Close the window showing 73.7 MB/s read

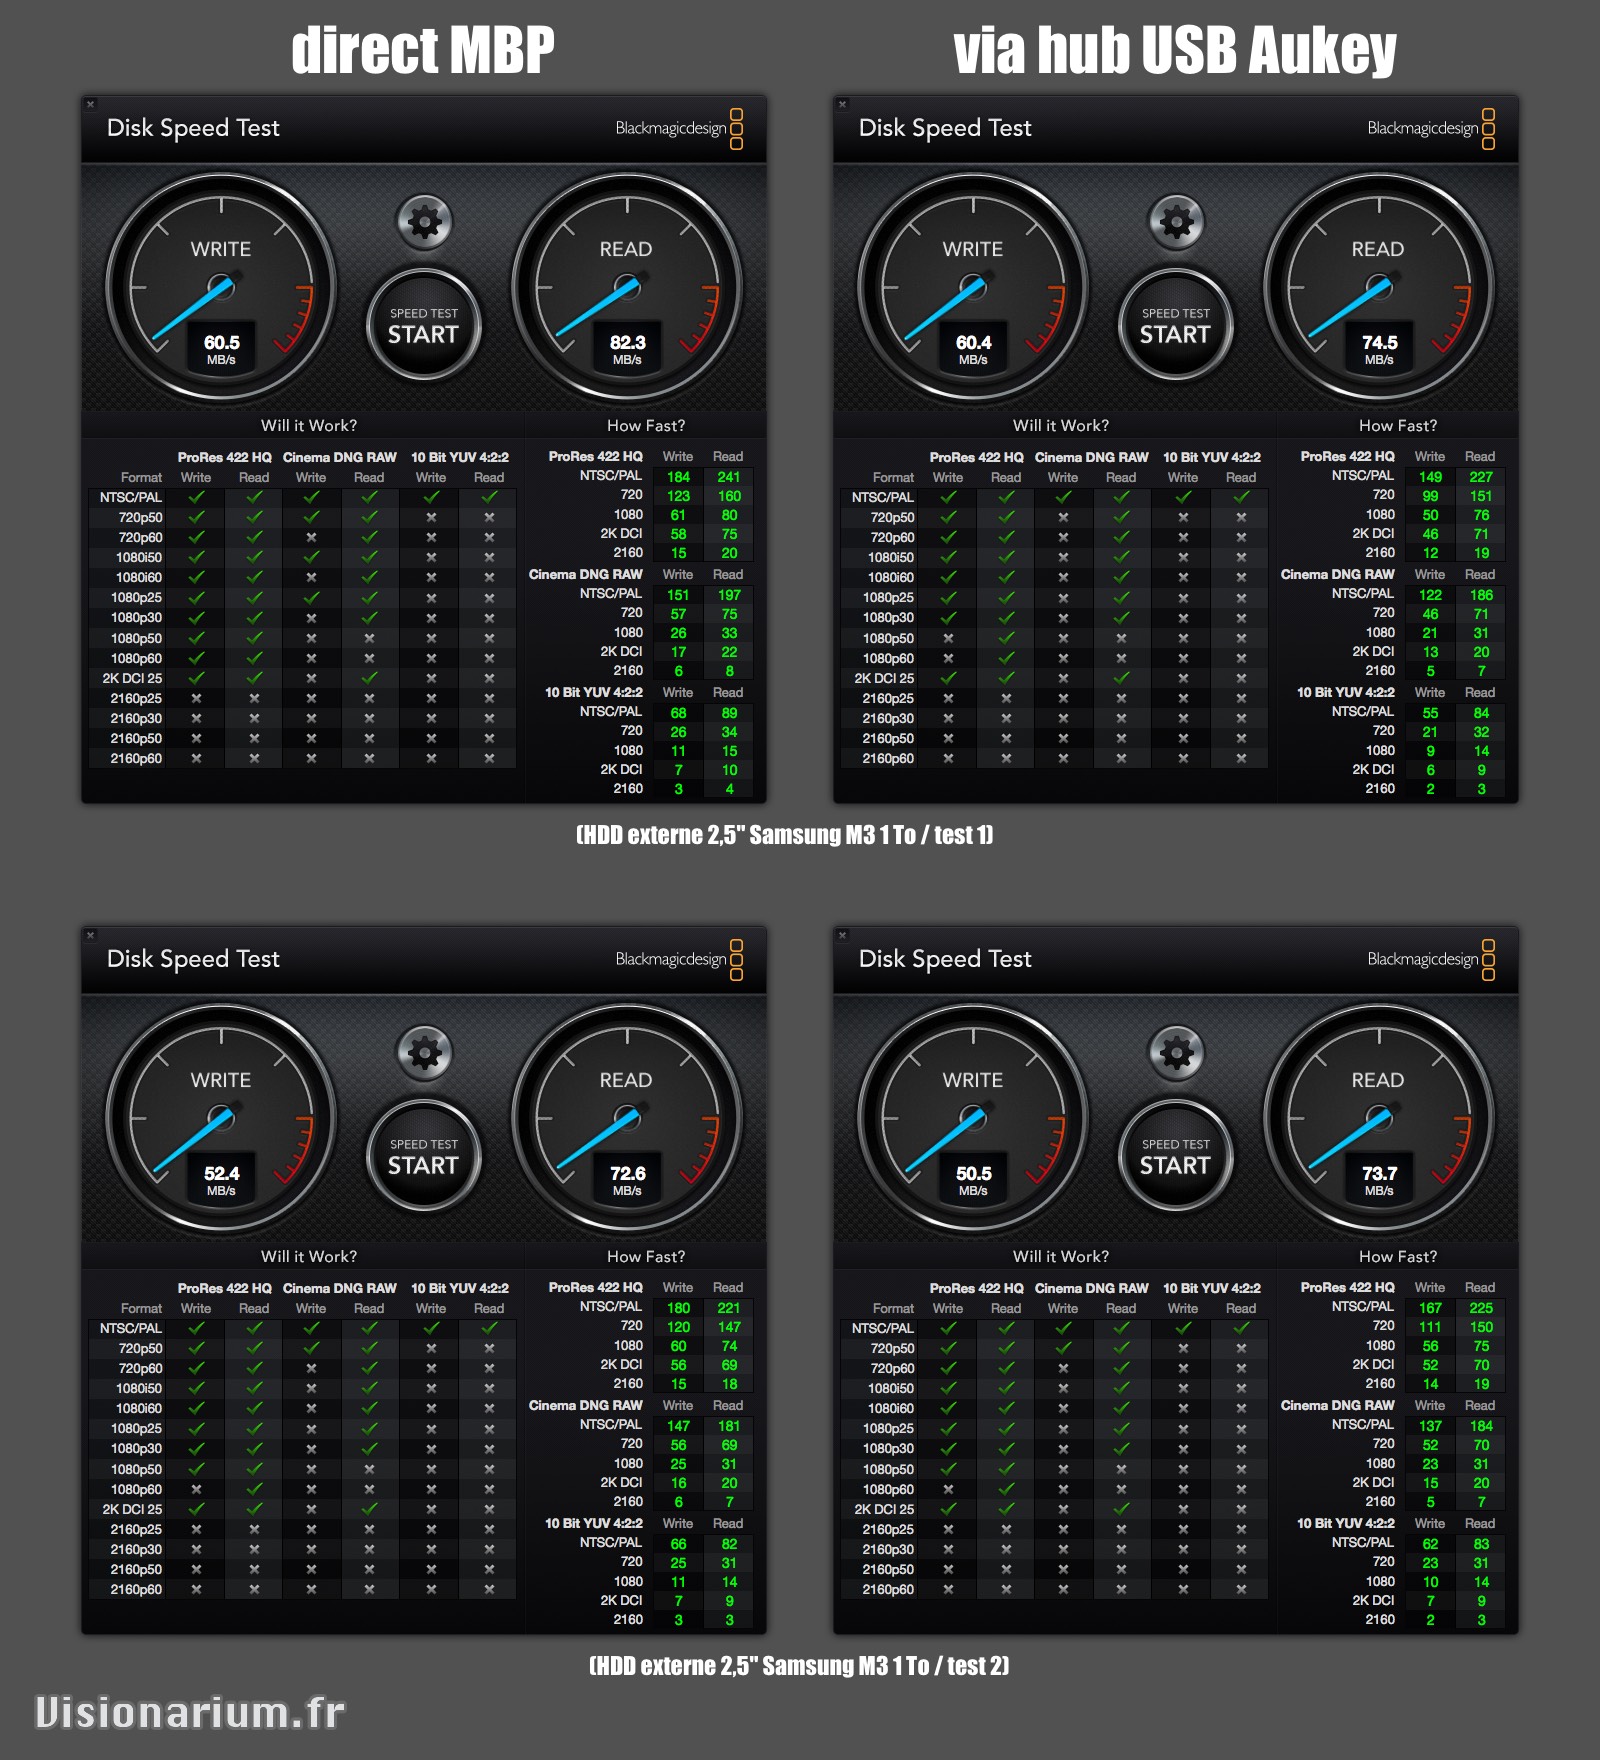click(x=842, y=935)
